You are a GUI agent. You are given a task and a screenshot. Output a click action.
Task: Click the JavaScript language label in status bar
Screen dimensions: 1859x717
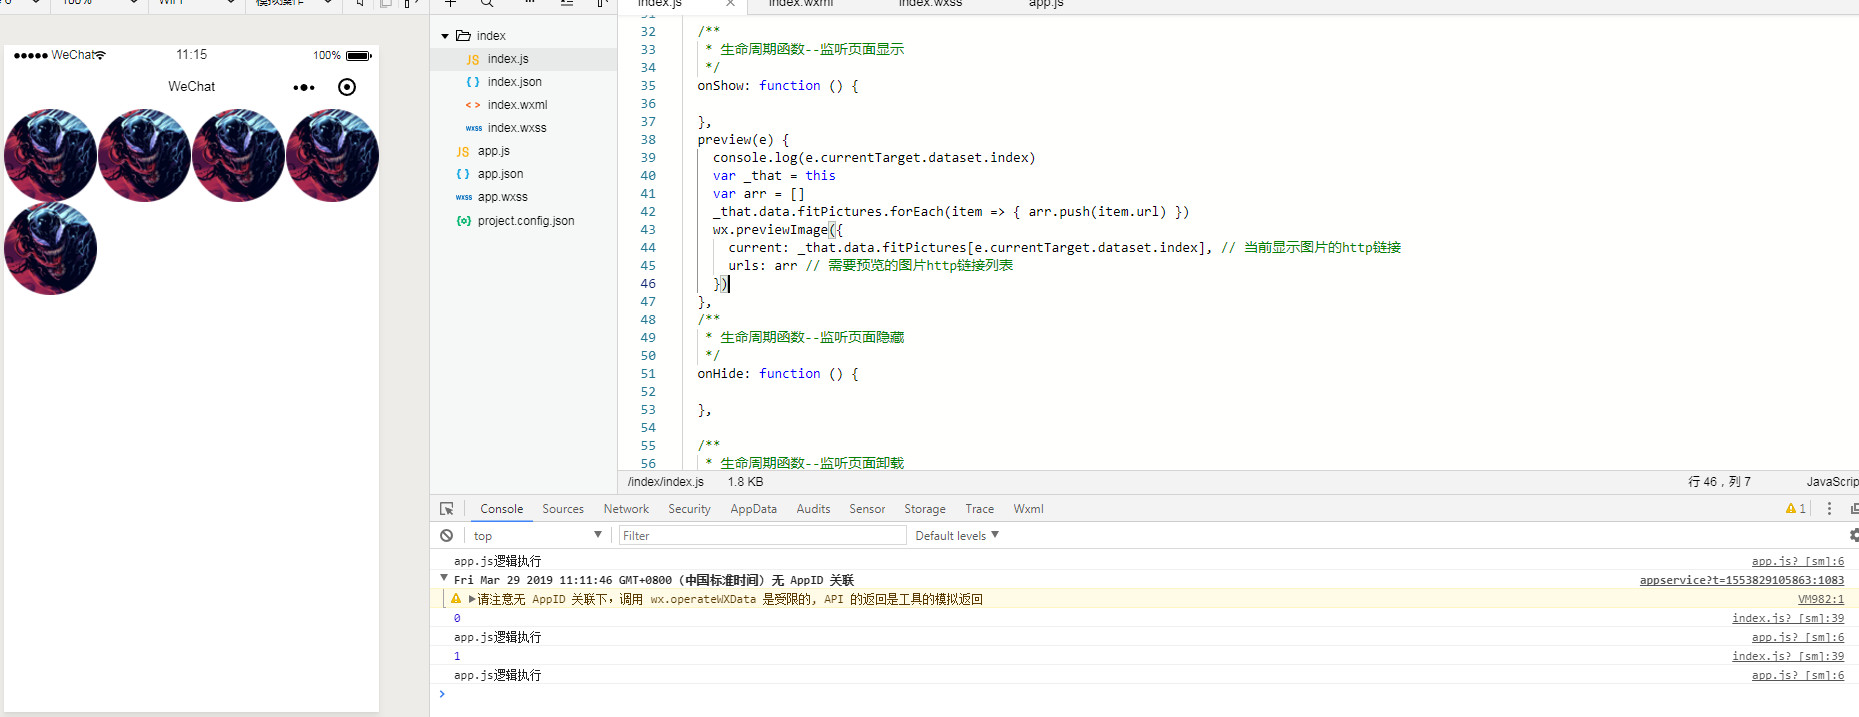pos(1832,482)
